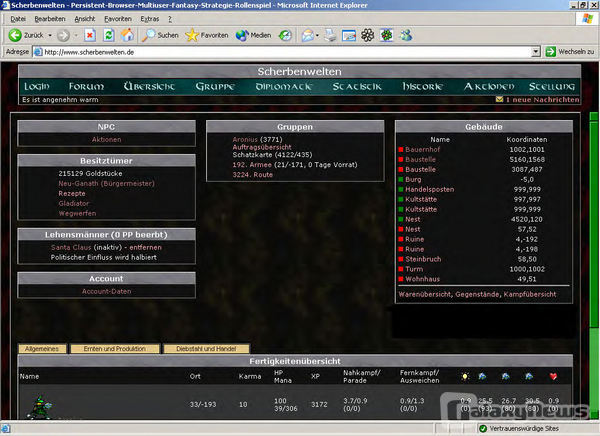Select the Diebstahl und Handel tab
This screenshot has height=436, width=600.
pos(198,348)
